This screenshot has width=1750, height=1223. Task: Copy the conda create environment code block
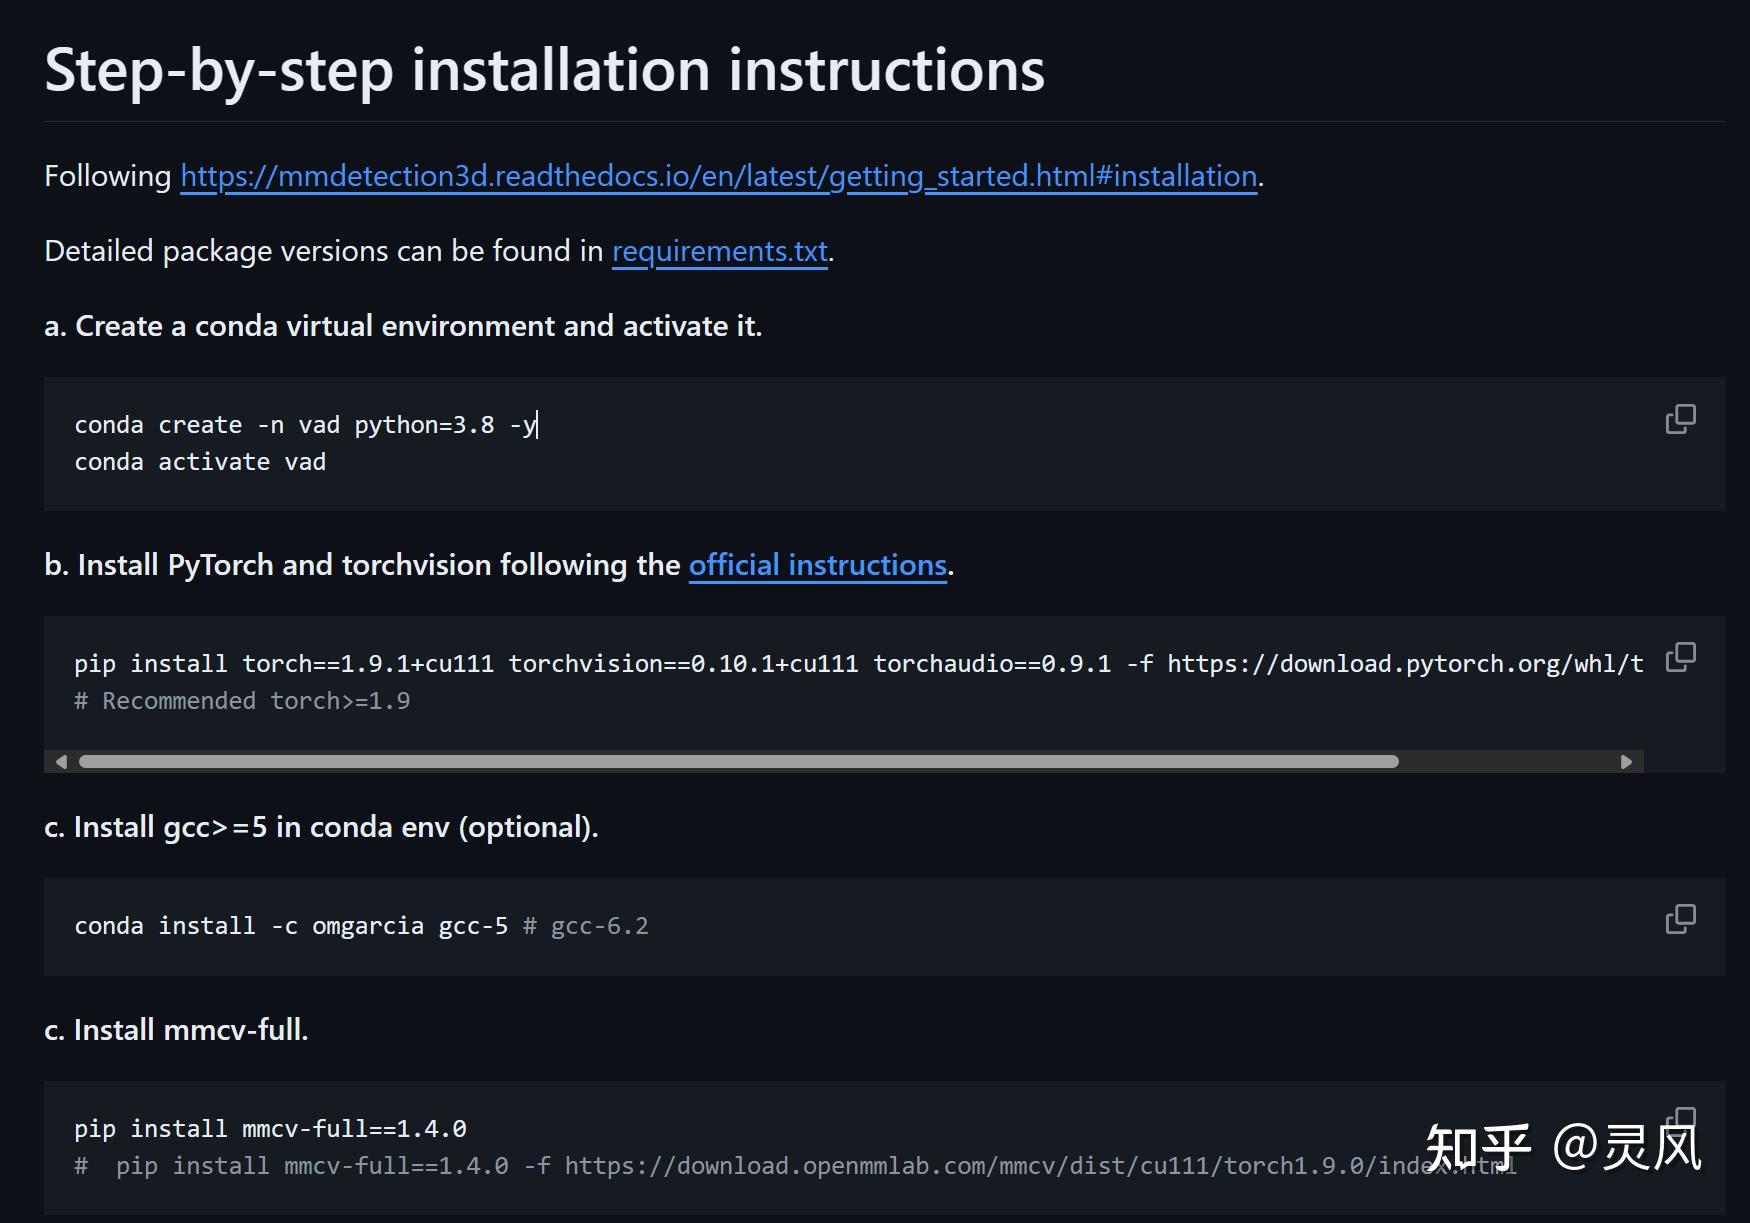(1680, 419)
